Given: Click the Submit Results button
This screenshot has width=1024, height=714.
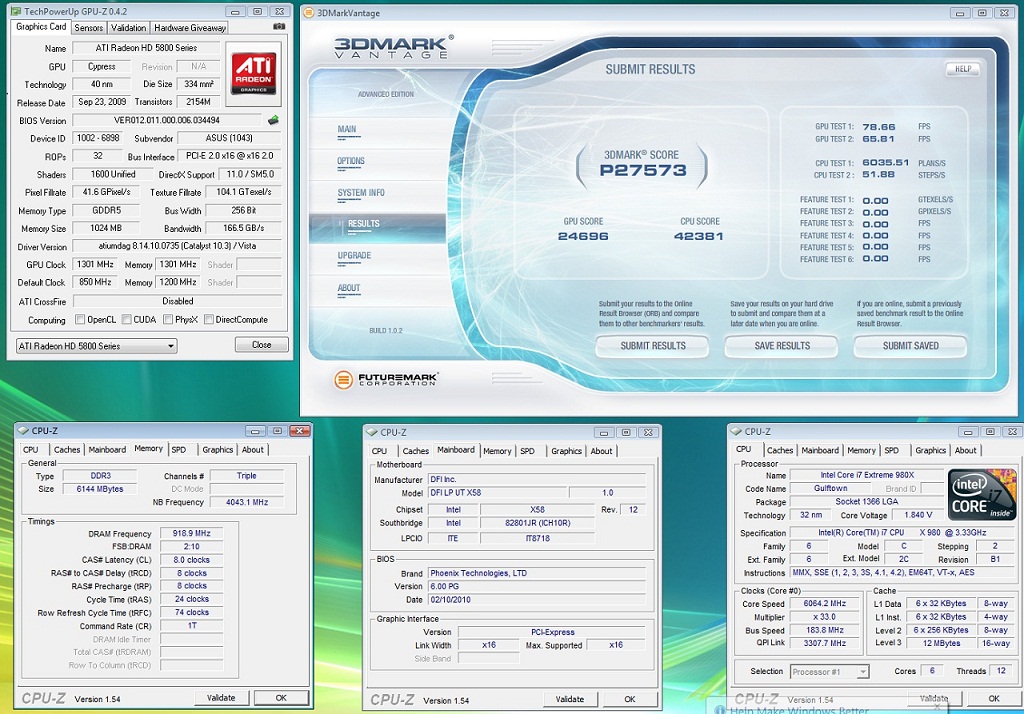Looking at the screenshot, I should click(x=652, y=346).
